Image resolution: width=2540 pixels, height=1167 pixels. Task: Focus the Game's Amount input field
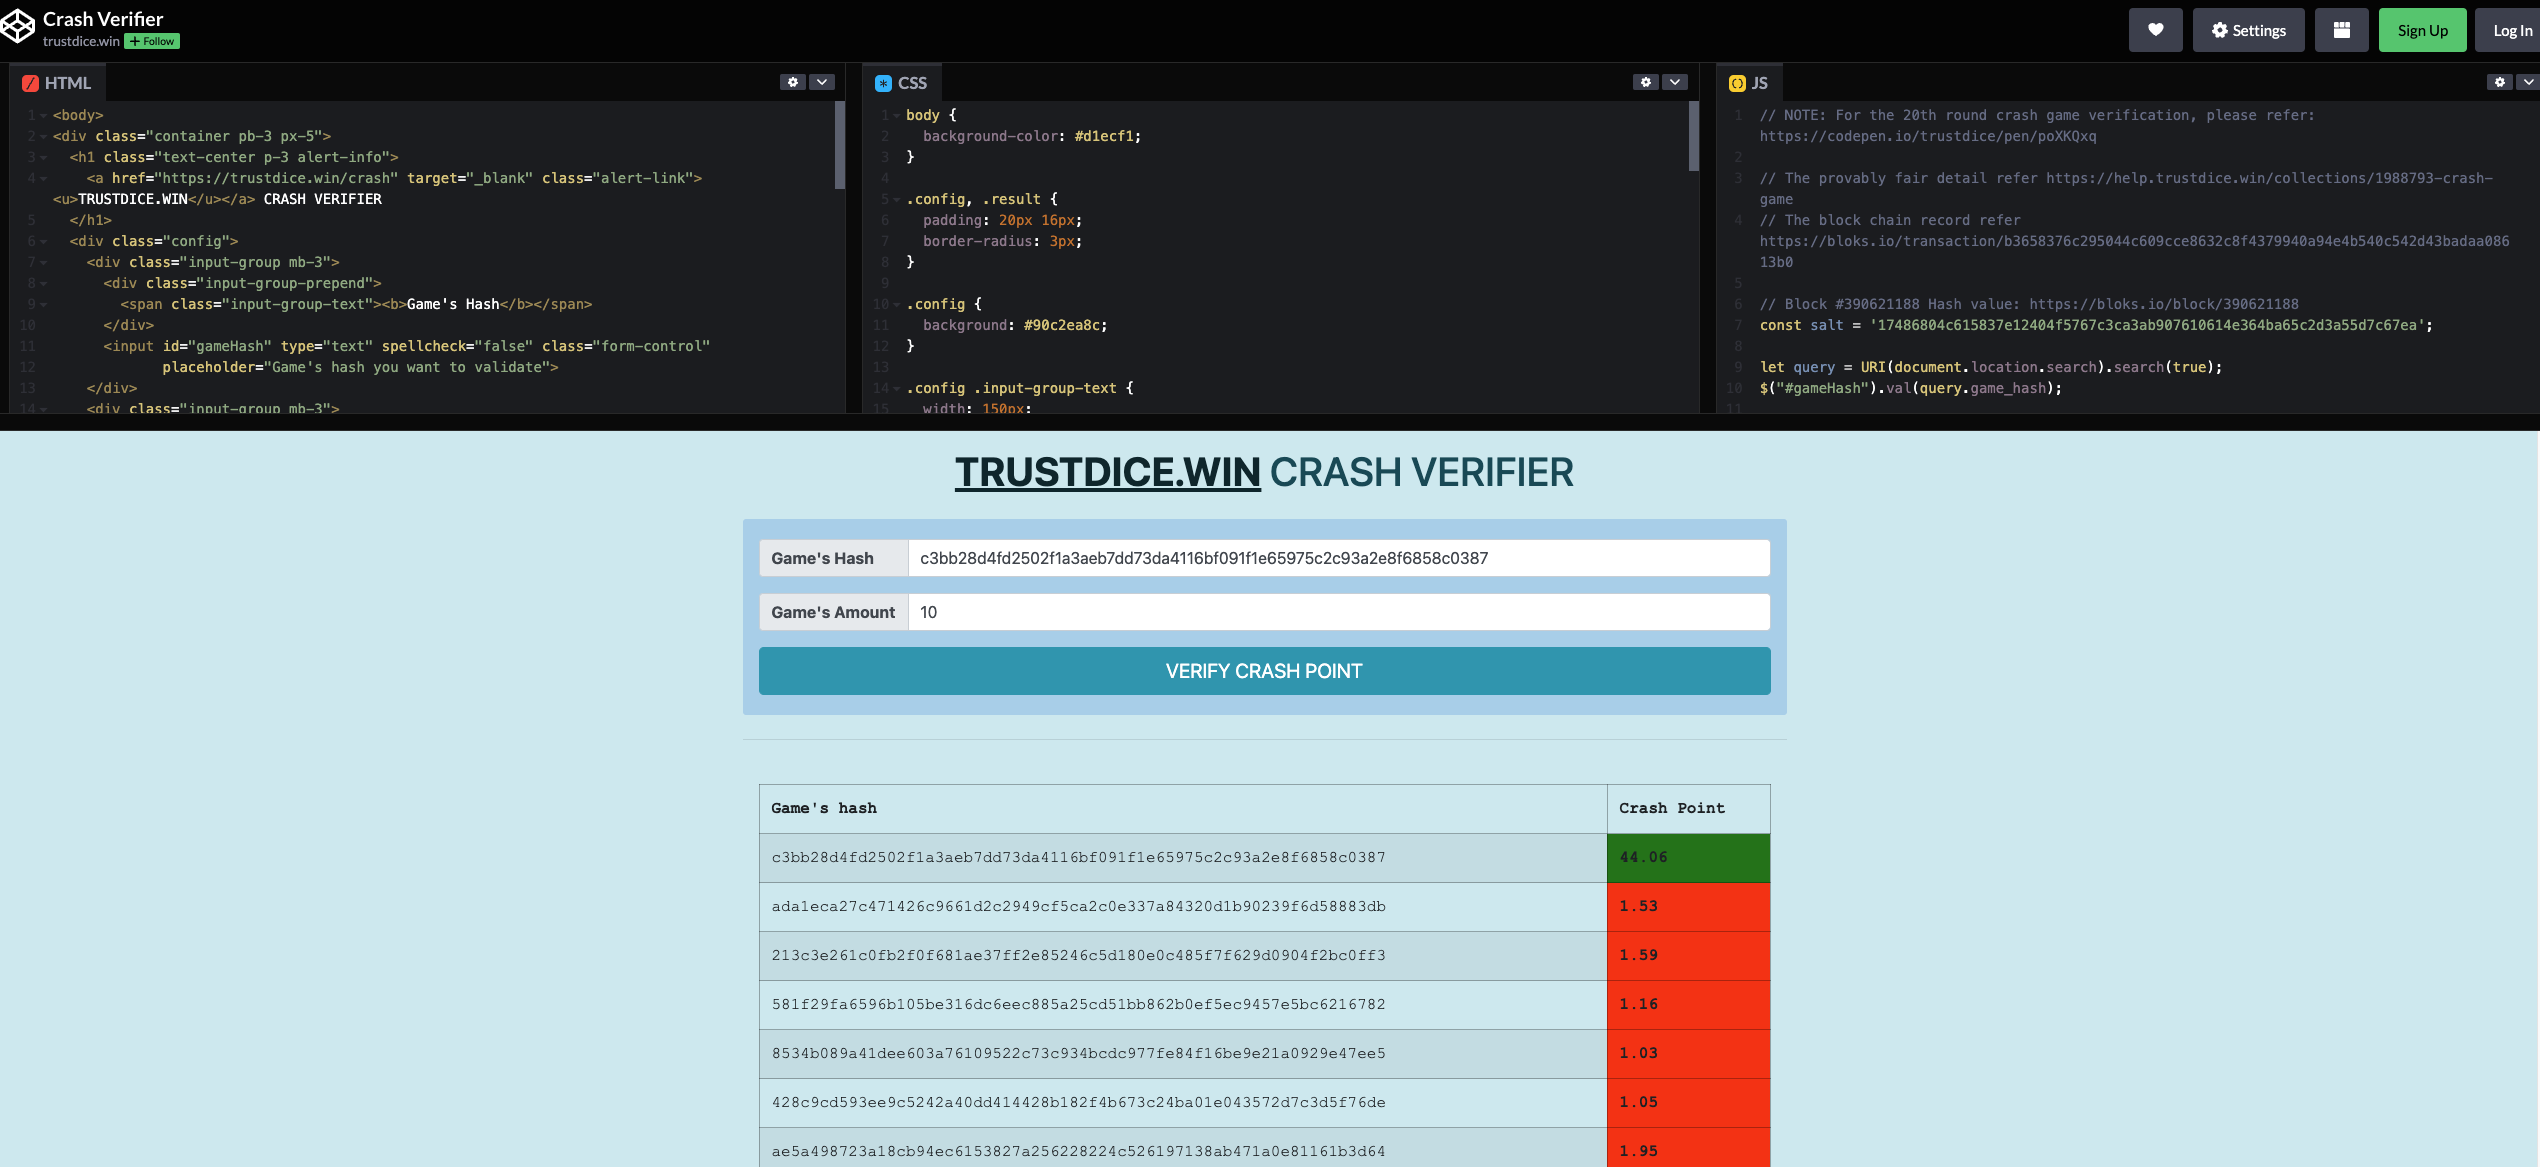tap(1338, 612)
